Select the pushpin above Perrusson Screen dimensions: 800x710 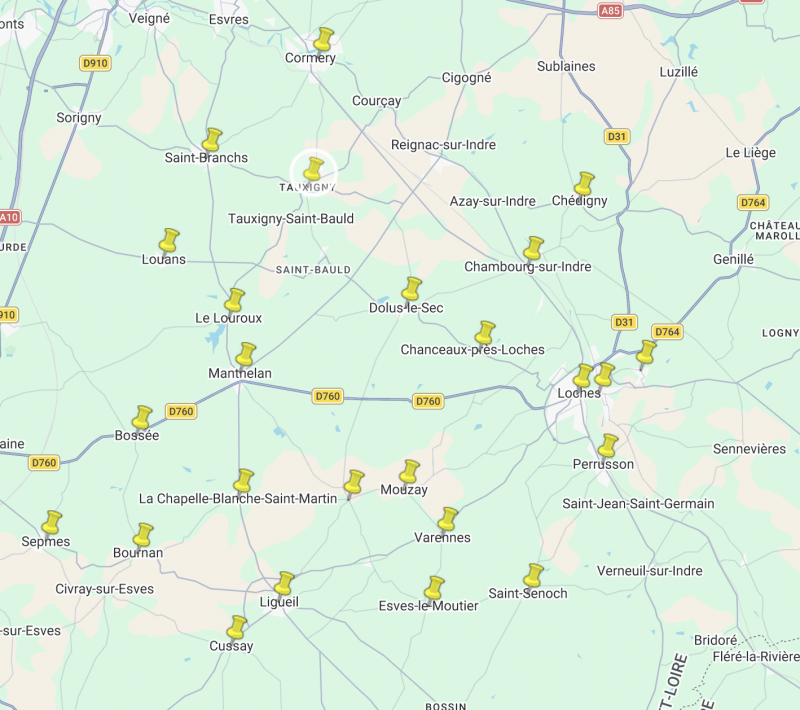point(608,446)
